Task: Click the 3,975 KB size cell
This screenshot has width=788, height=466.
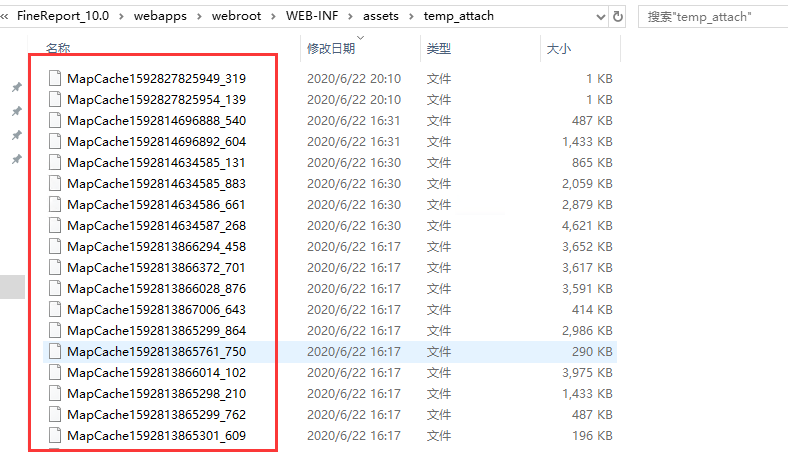Action: [587, 372]
